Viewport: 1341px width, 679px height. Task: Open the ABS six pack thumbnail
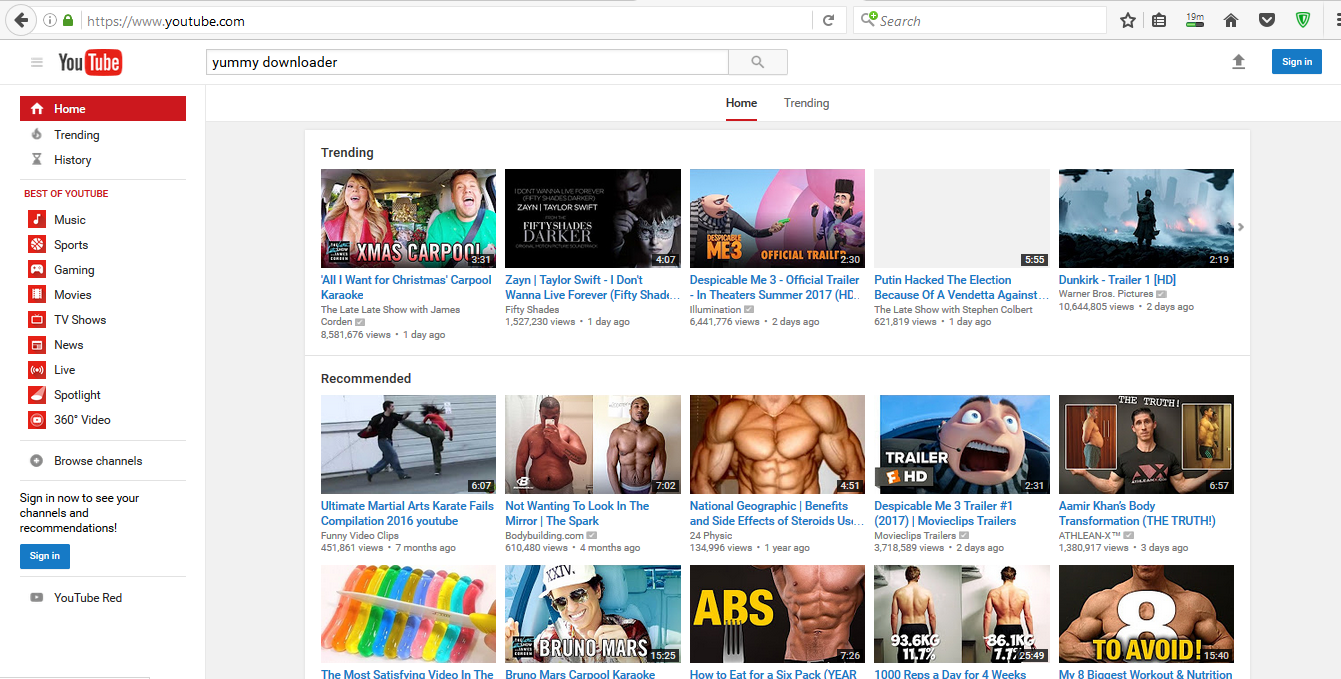[777, 614]
